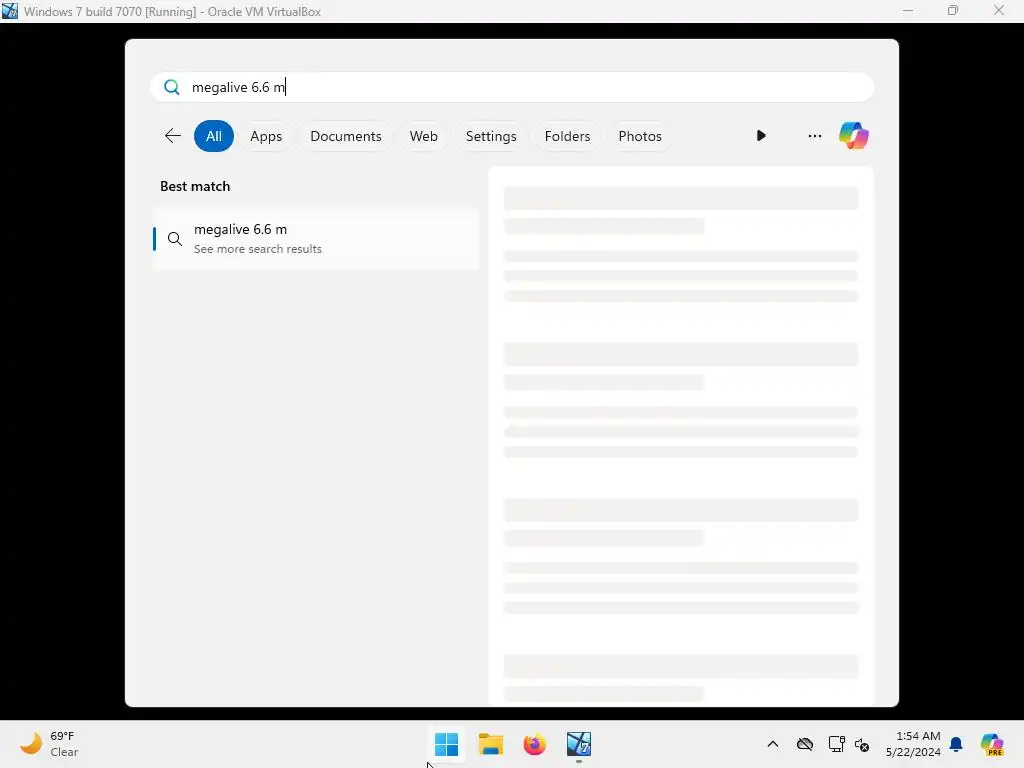
Task: Open the Windows Start button
Action: [x=447, y=744]
